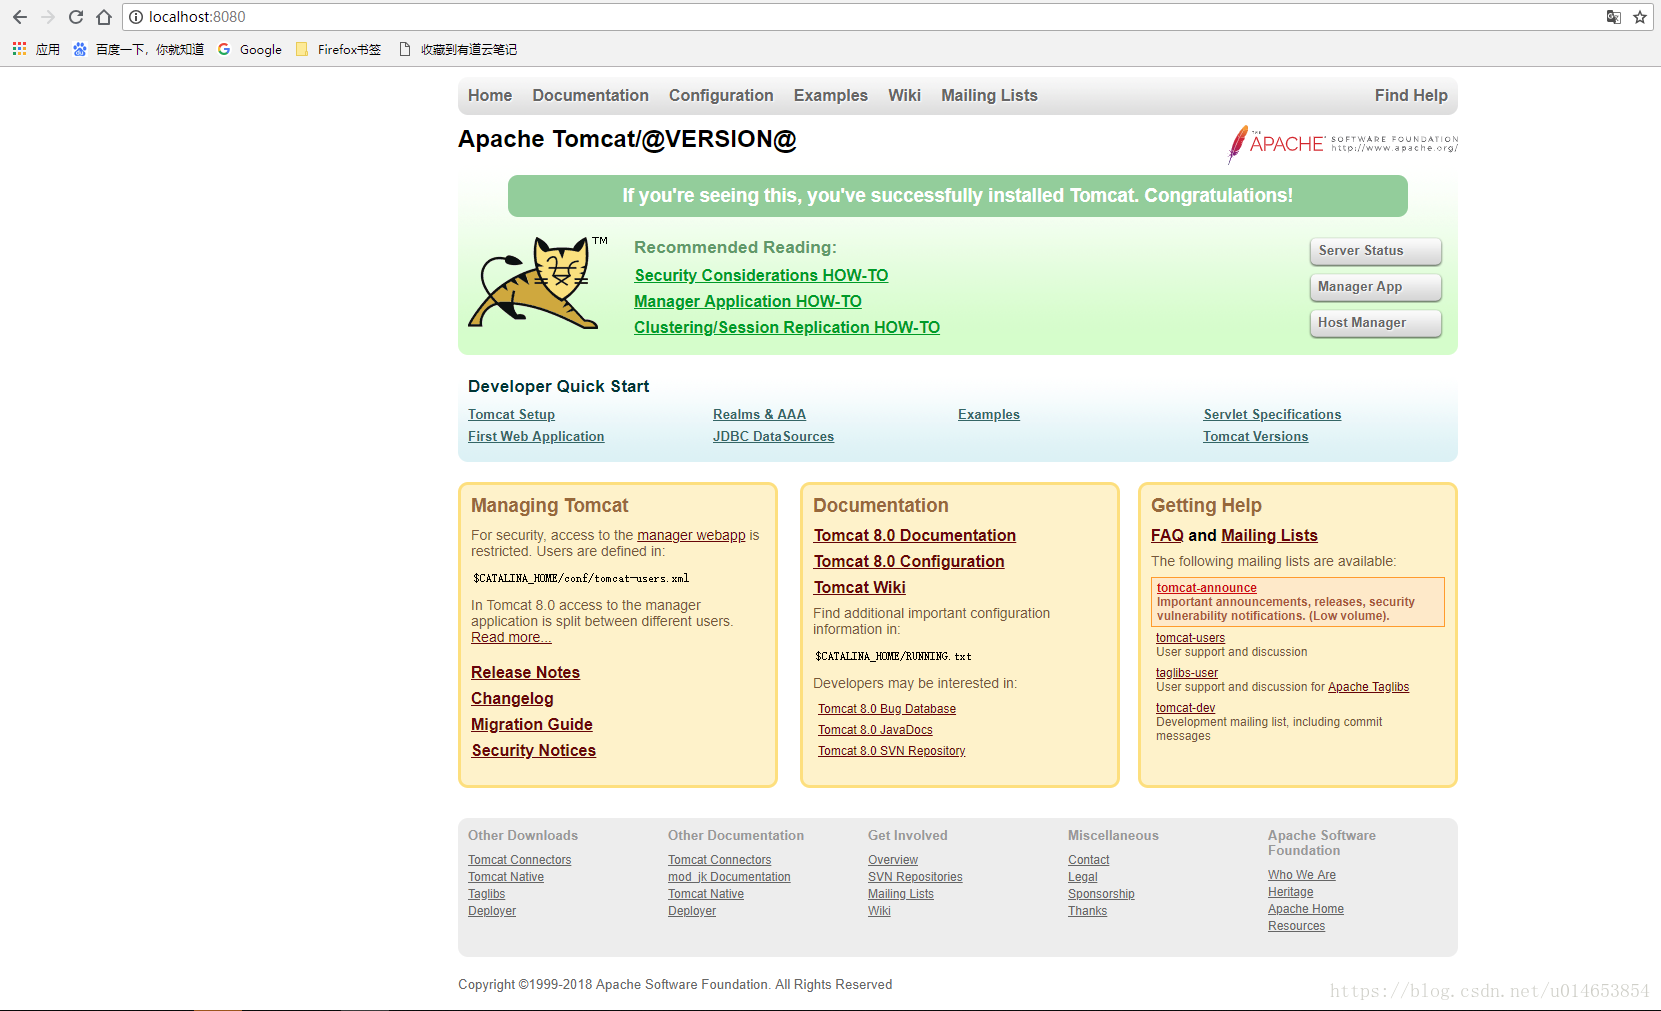Open Manager Application HOW-TO link
The height and width of the screenshot is (1011, 1661).
click(748, 301)
